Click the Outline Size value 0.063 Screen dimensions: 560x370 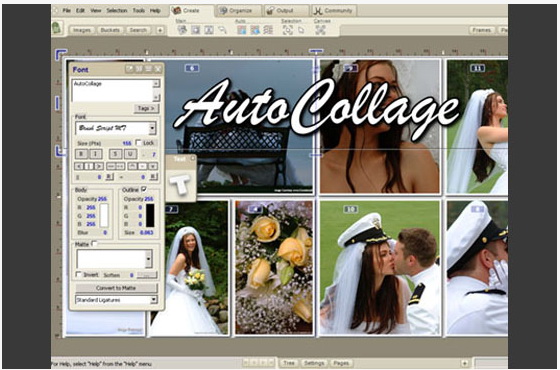click(146, 232)
